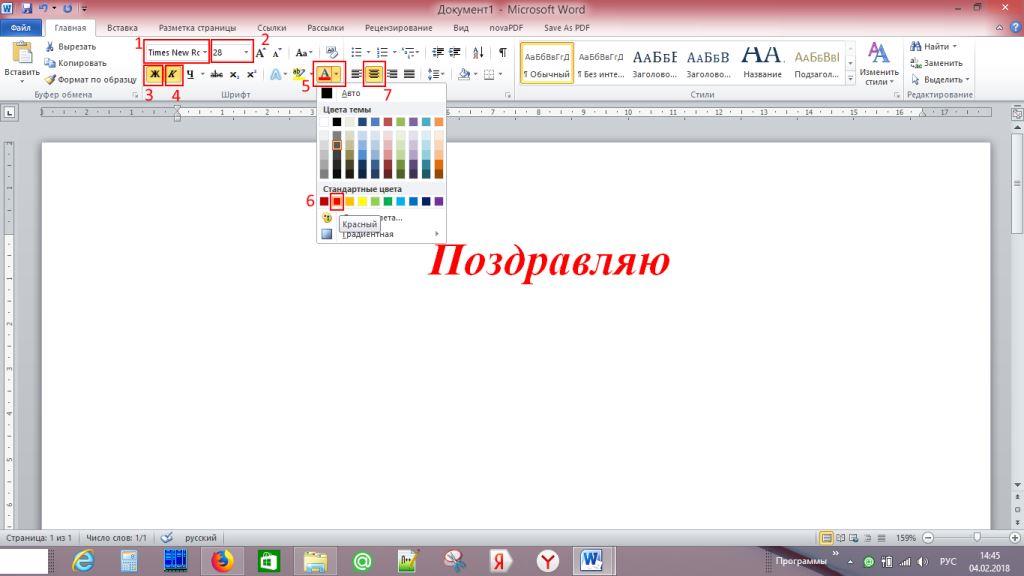The width and height of the screenshot is (1024, 576).
Task: Open Изменить стили dropdown
Action: coord(878,63)
